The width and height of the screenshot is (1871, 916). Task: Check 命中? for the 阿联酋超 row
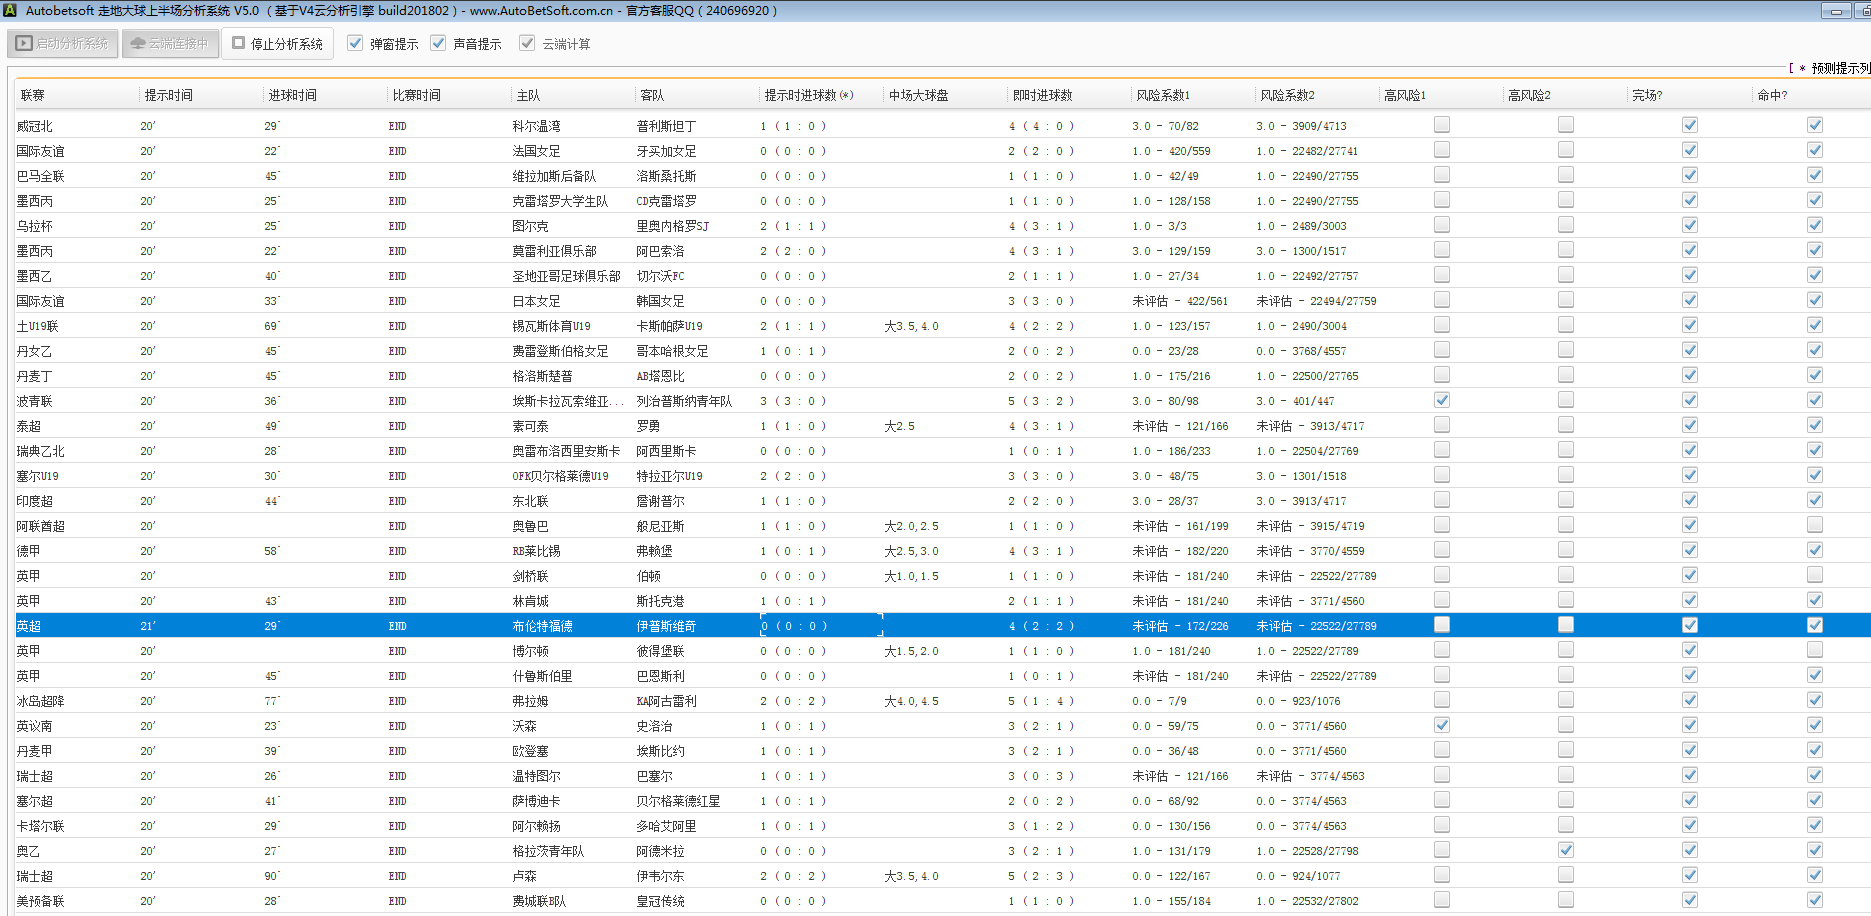tap(1814, 525)
